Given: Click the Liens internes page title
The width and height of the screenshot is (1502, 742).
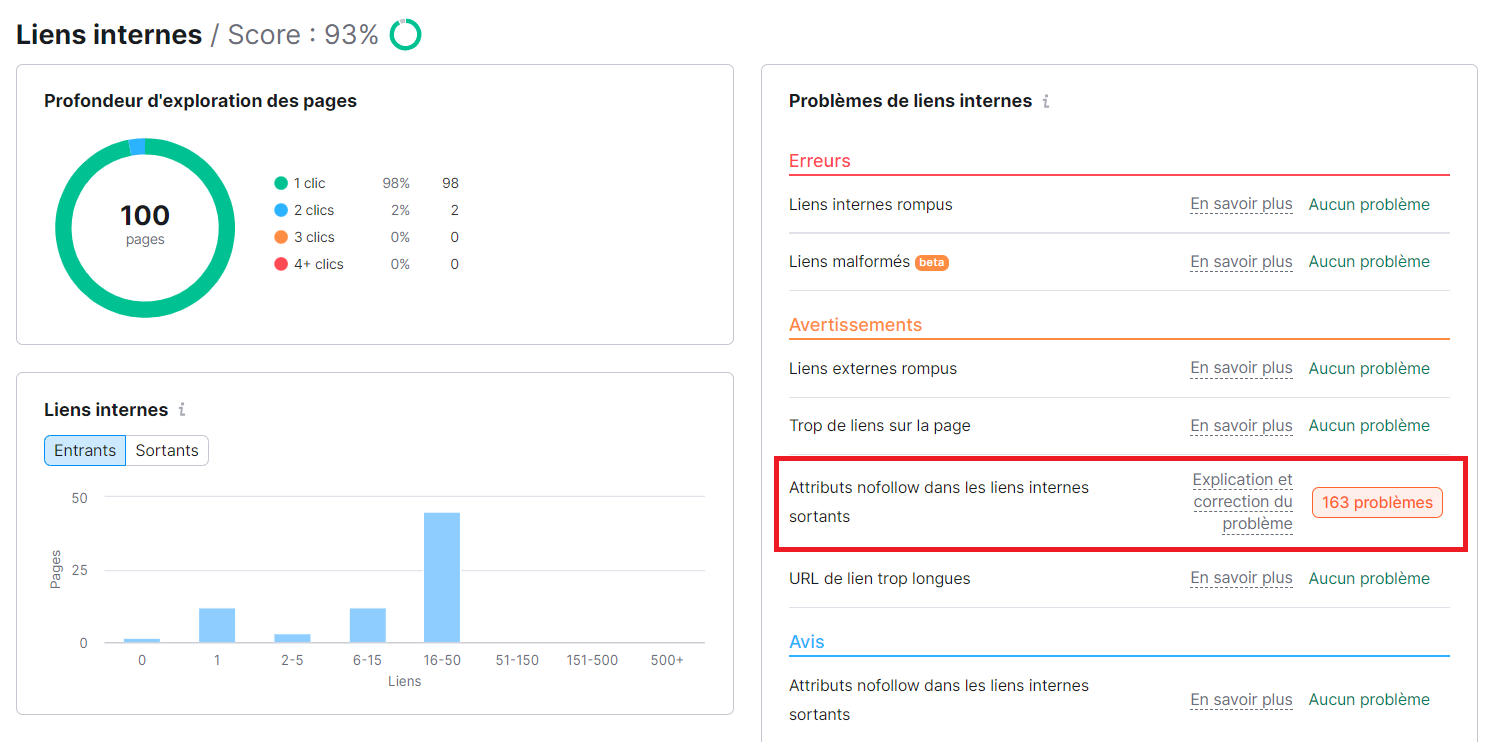Looking at the screenshot, I should point(109,35).
